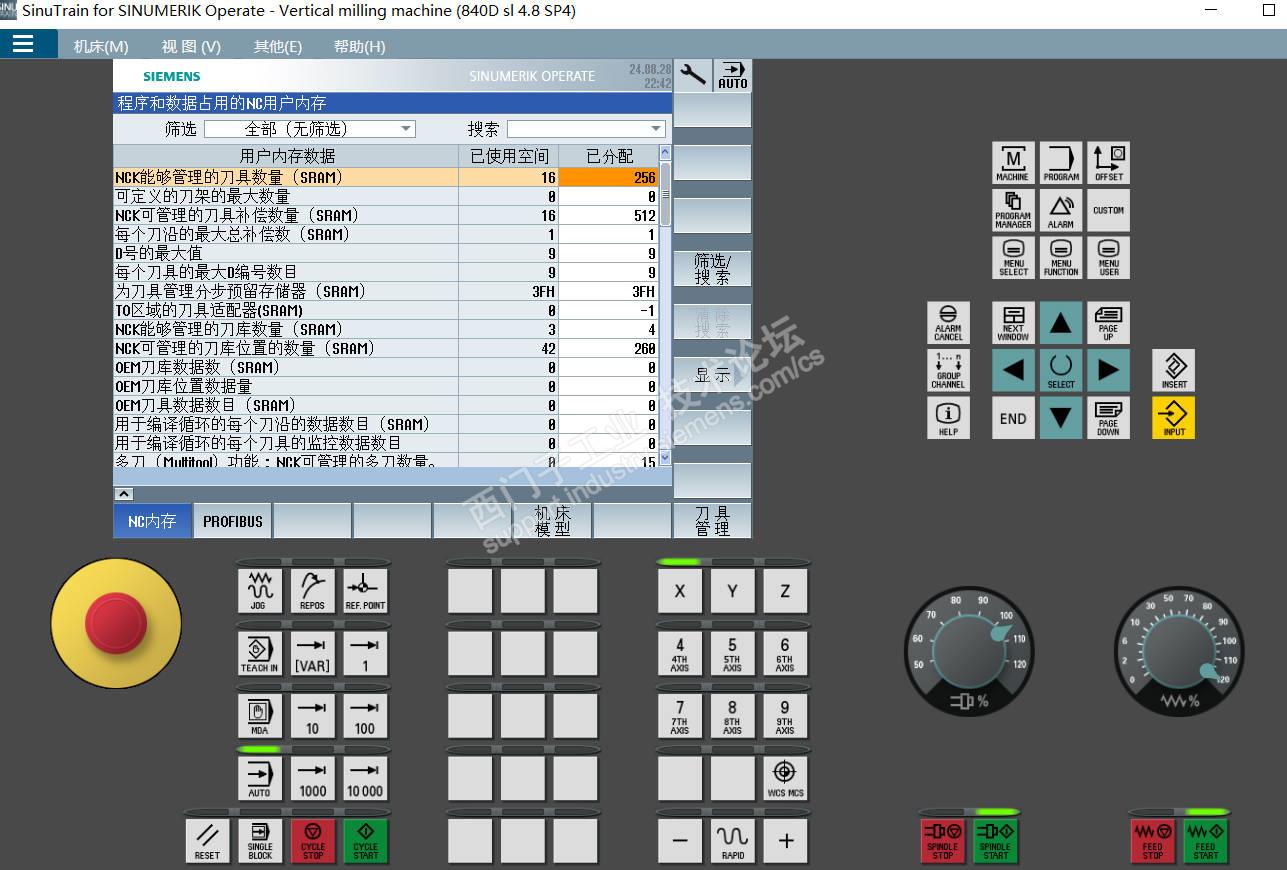Click the NEXT WINDOW key
The height and width of the screenshot is (870, 1287).
1013,323
